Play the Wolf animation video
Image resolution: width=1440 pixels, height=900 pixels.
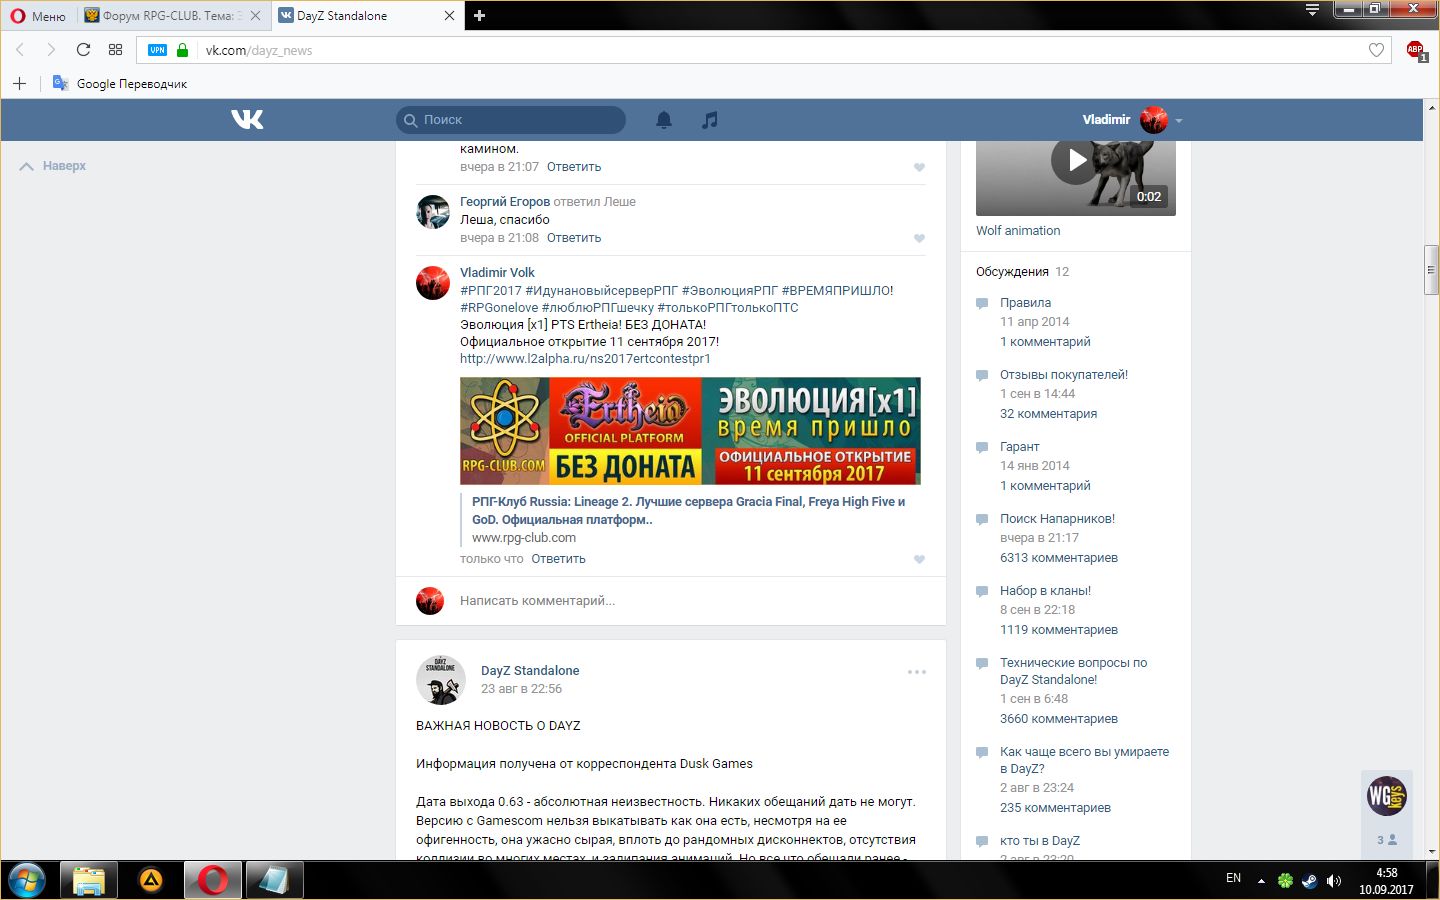click(x=1075, y=160)
